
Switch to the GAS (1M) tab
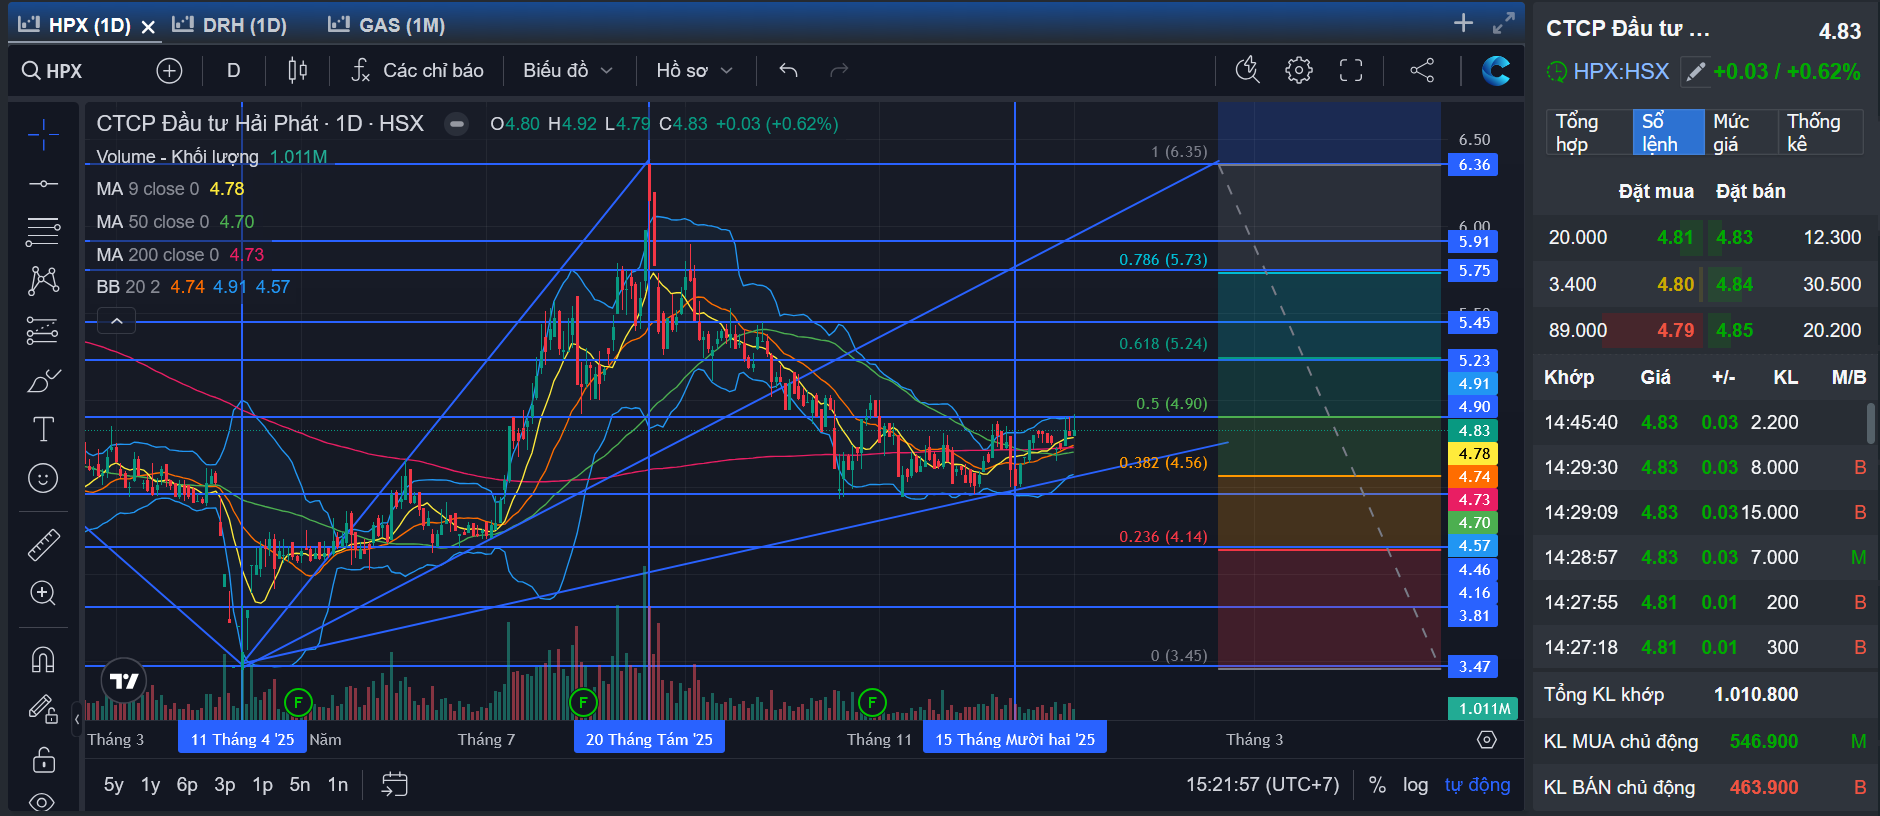(387, 25)
